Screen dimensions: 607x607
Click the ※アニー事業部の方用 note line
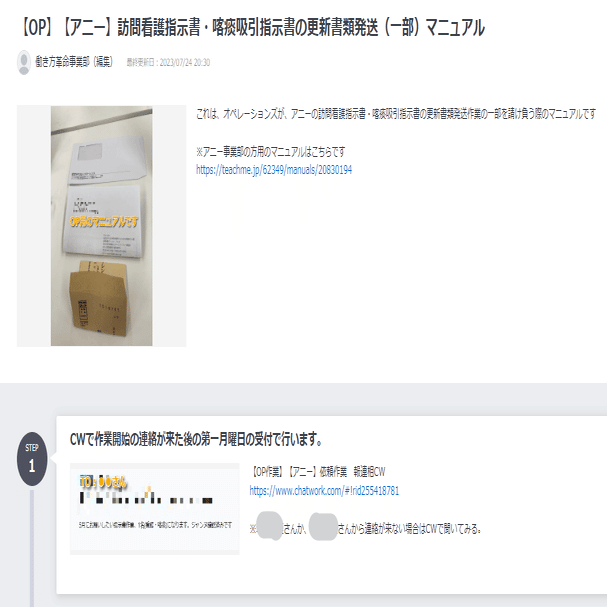[270, 152]
